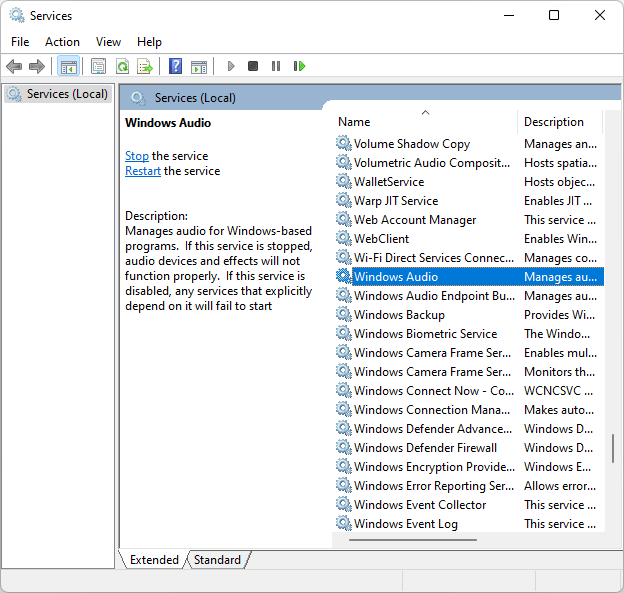624x593 pixels.
Task: Minimize the Services window
Action: (509, 16)
